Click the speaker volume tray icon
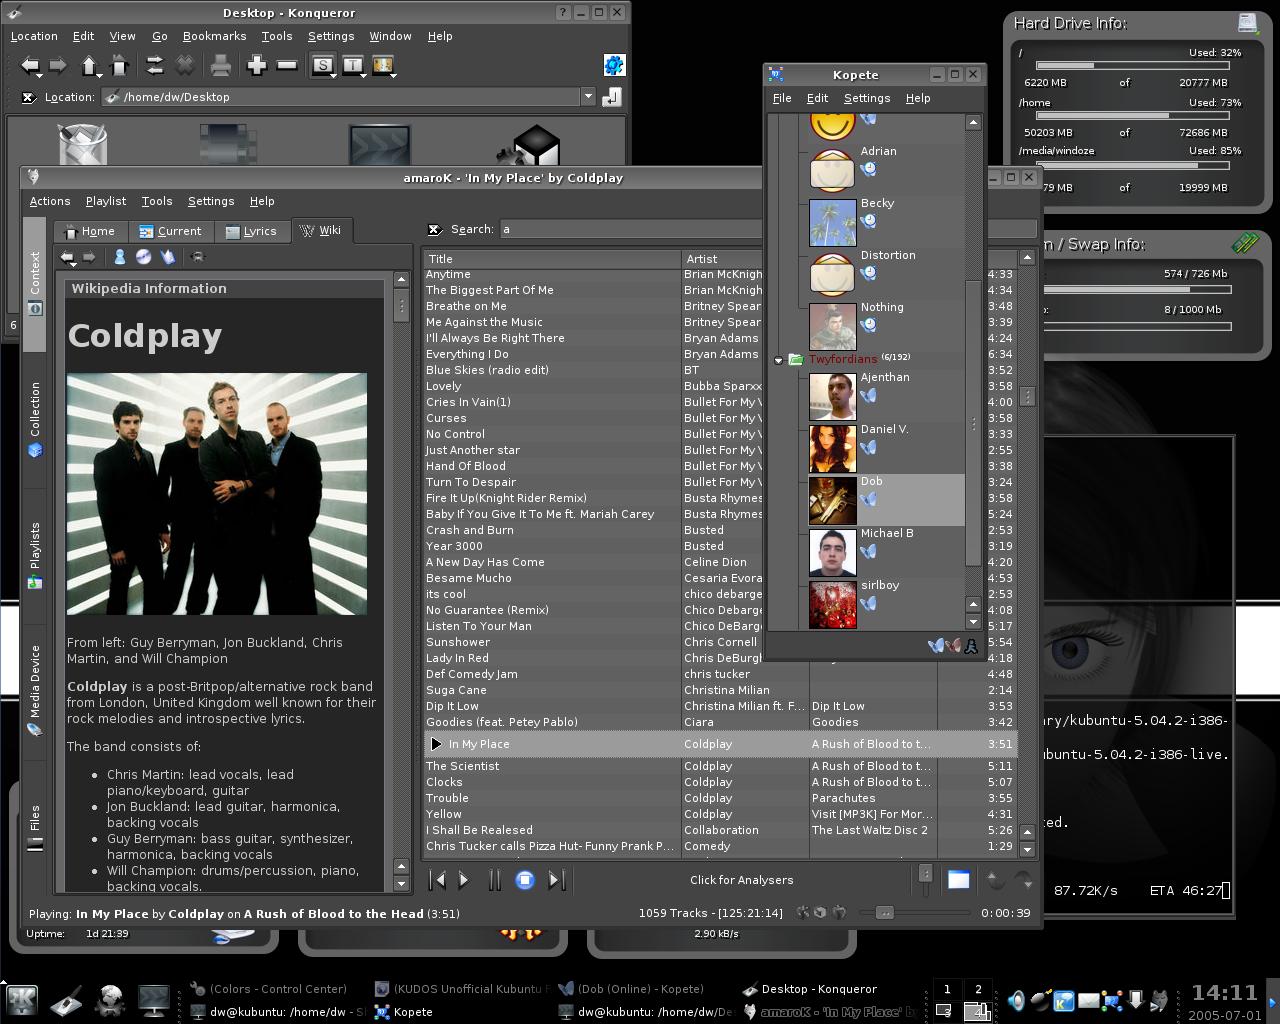Screen dimensions: 1280x1024 pos(1017,1000)
